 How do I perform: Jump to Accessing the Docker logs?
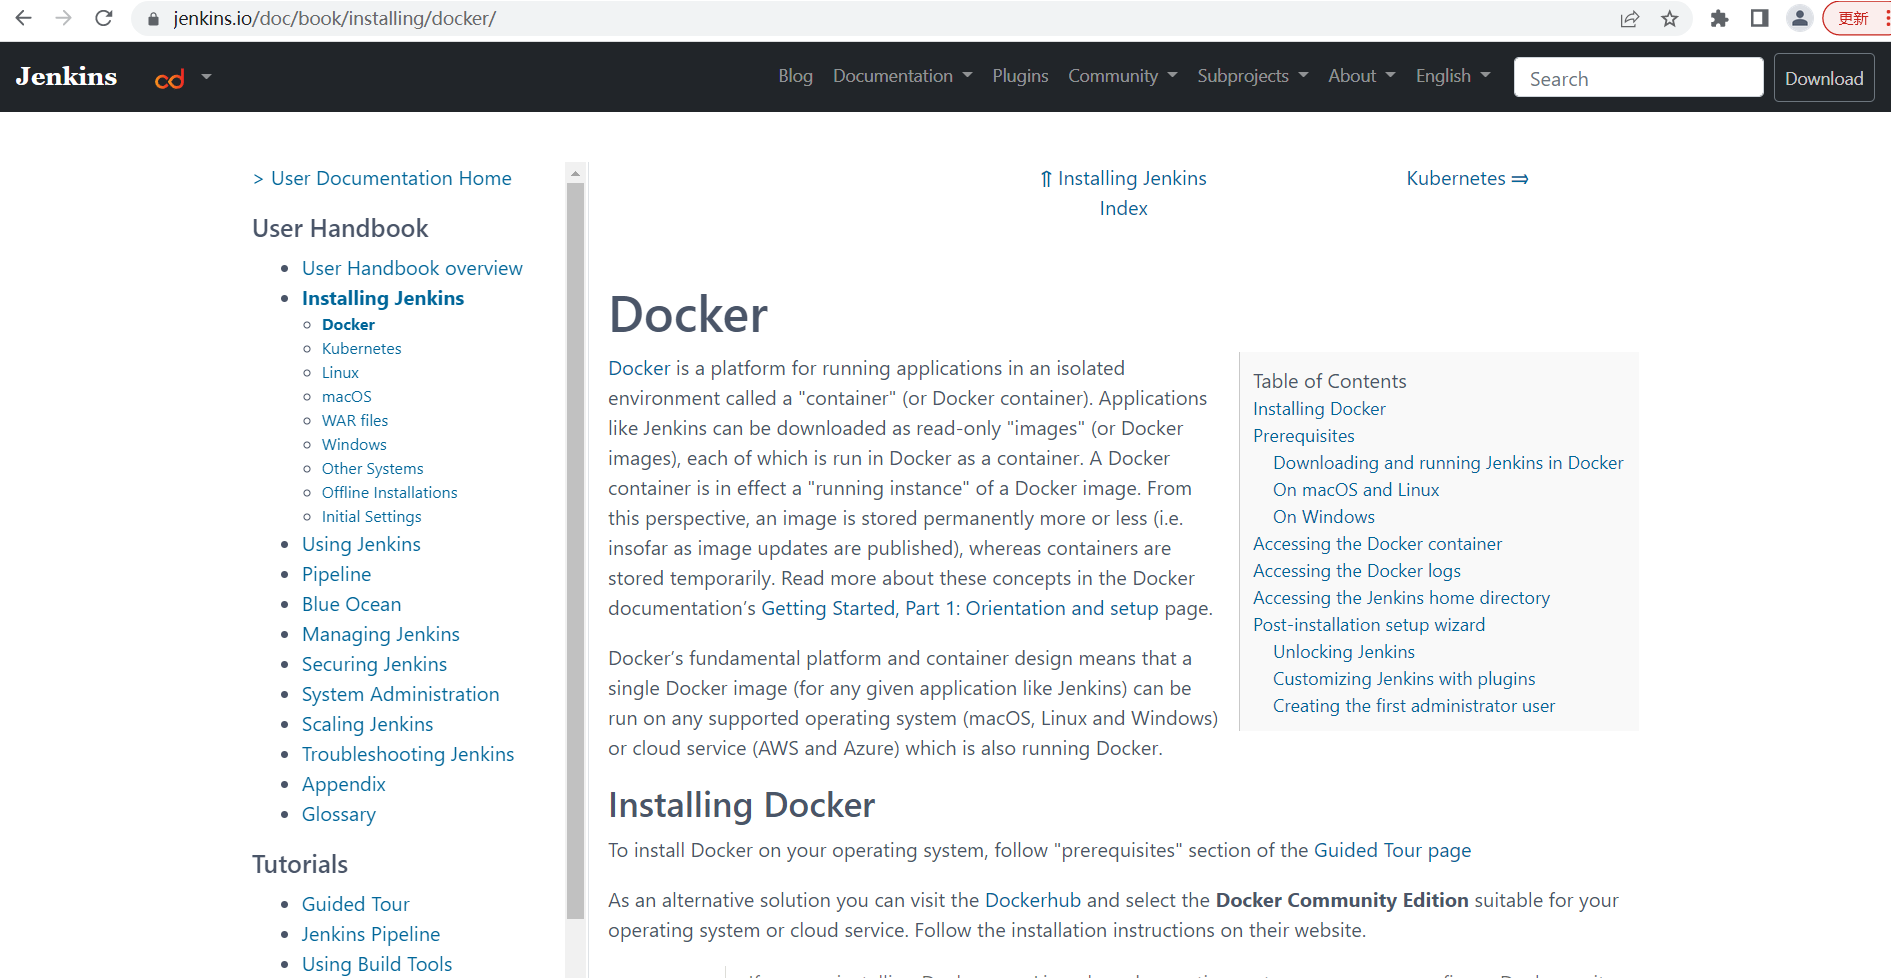[x=1357, y=570]
